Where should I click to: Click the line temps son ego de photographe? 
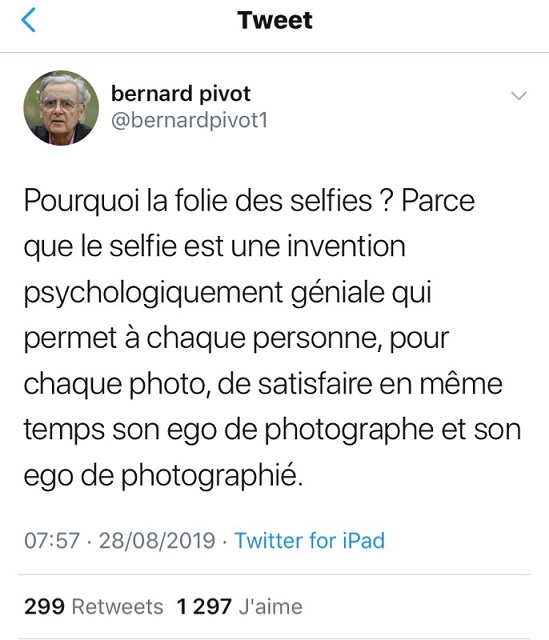[x=272, y=431]
